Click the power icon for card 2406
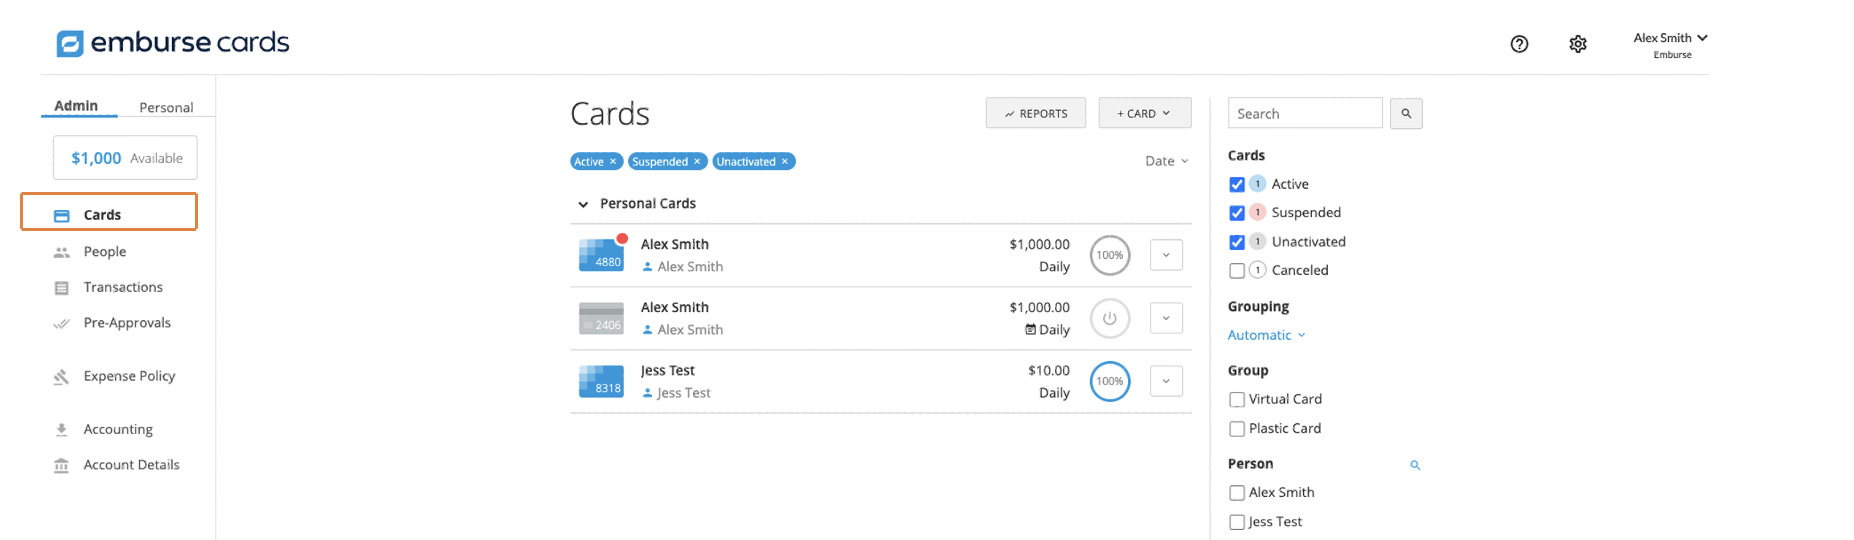 [x=1109, y=318]
